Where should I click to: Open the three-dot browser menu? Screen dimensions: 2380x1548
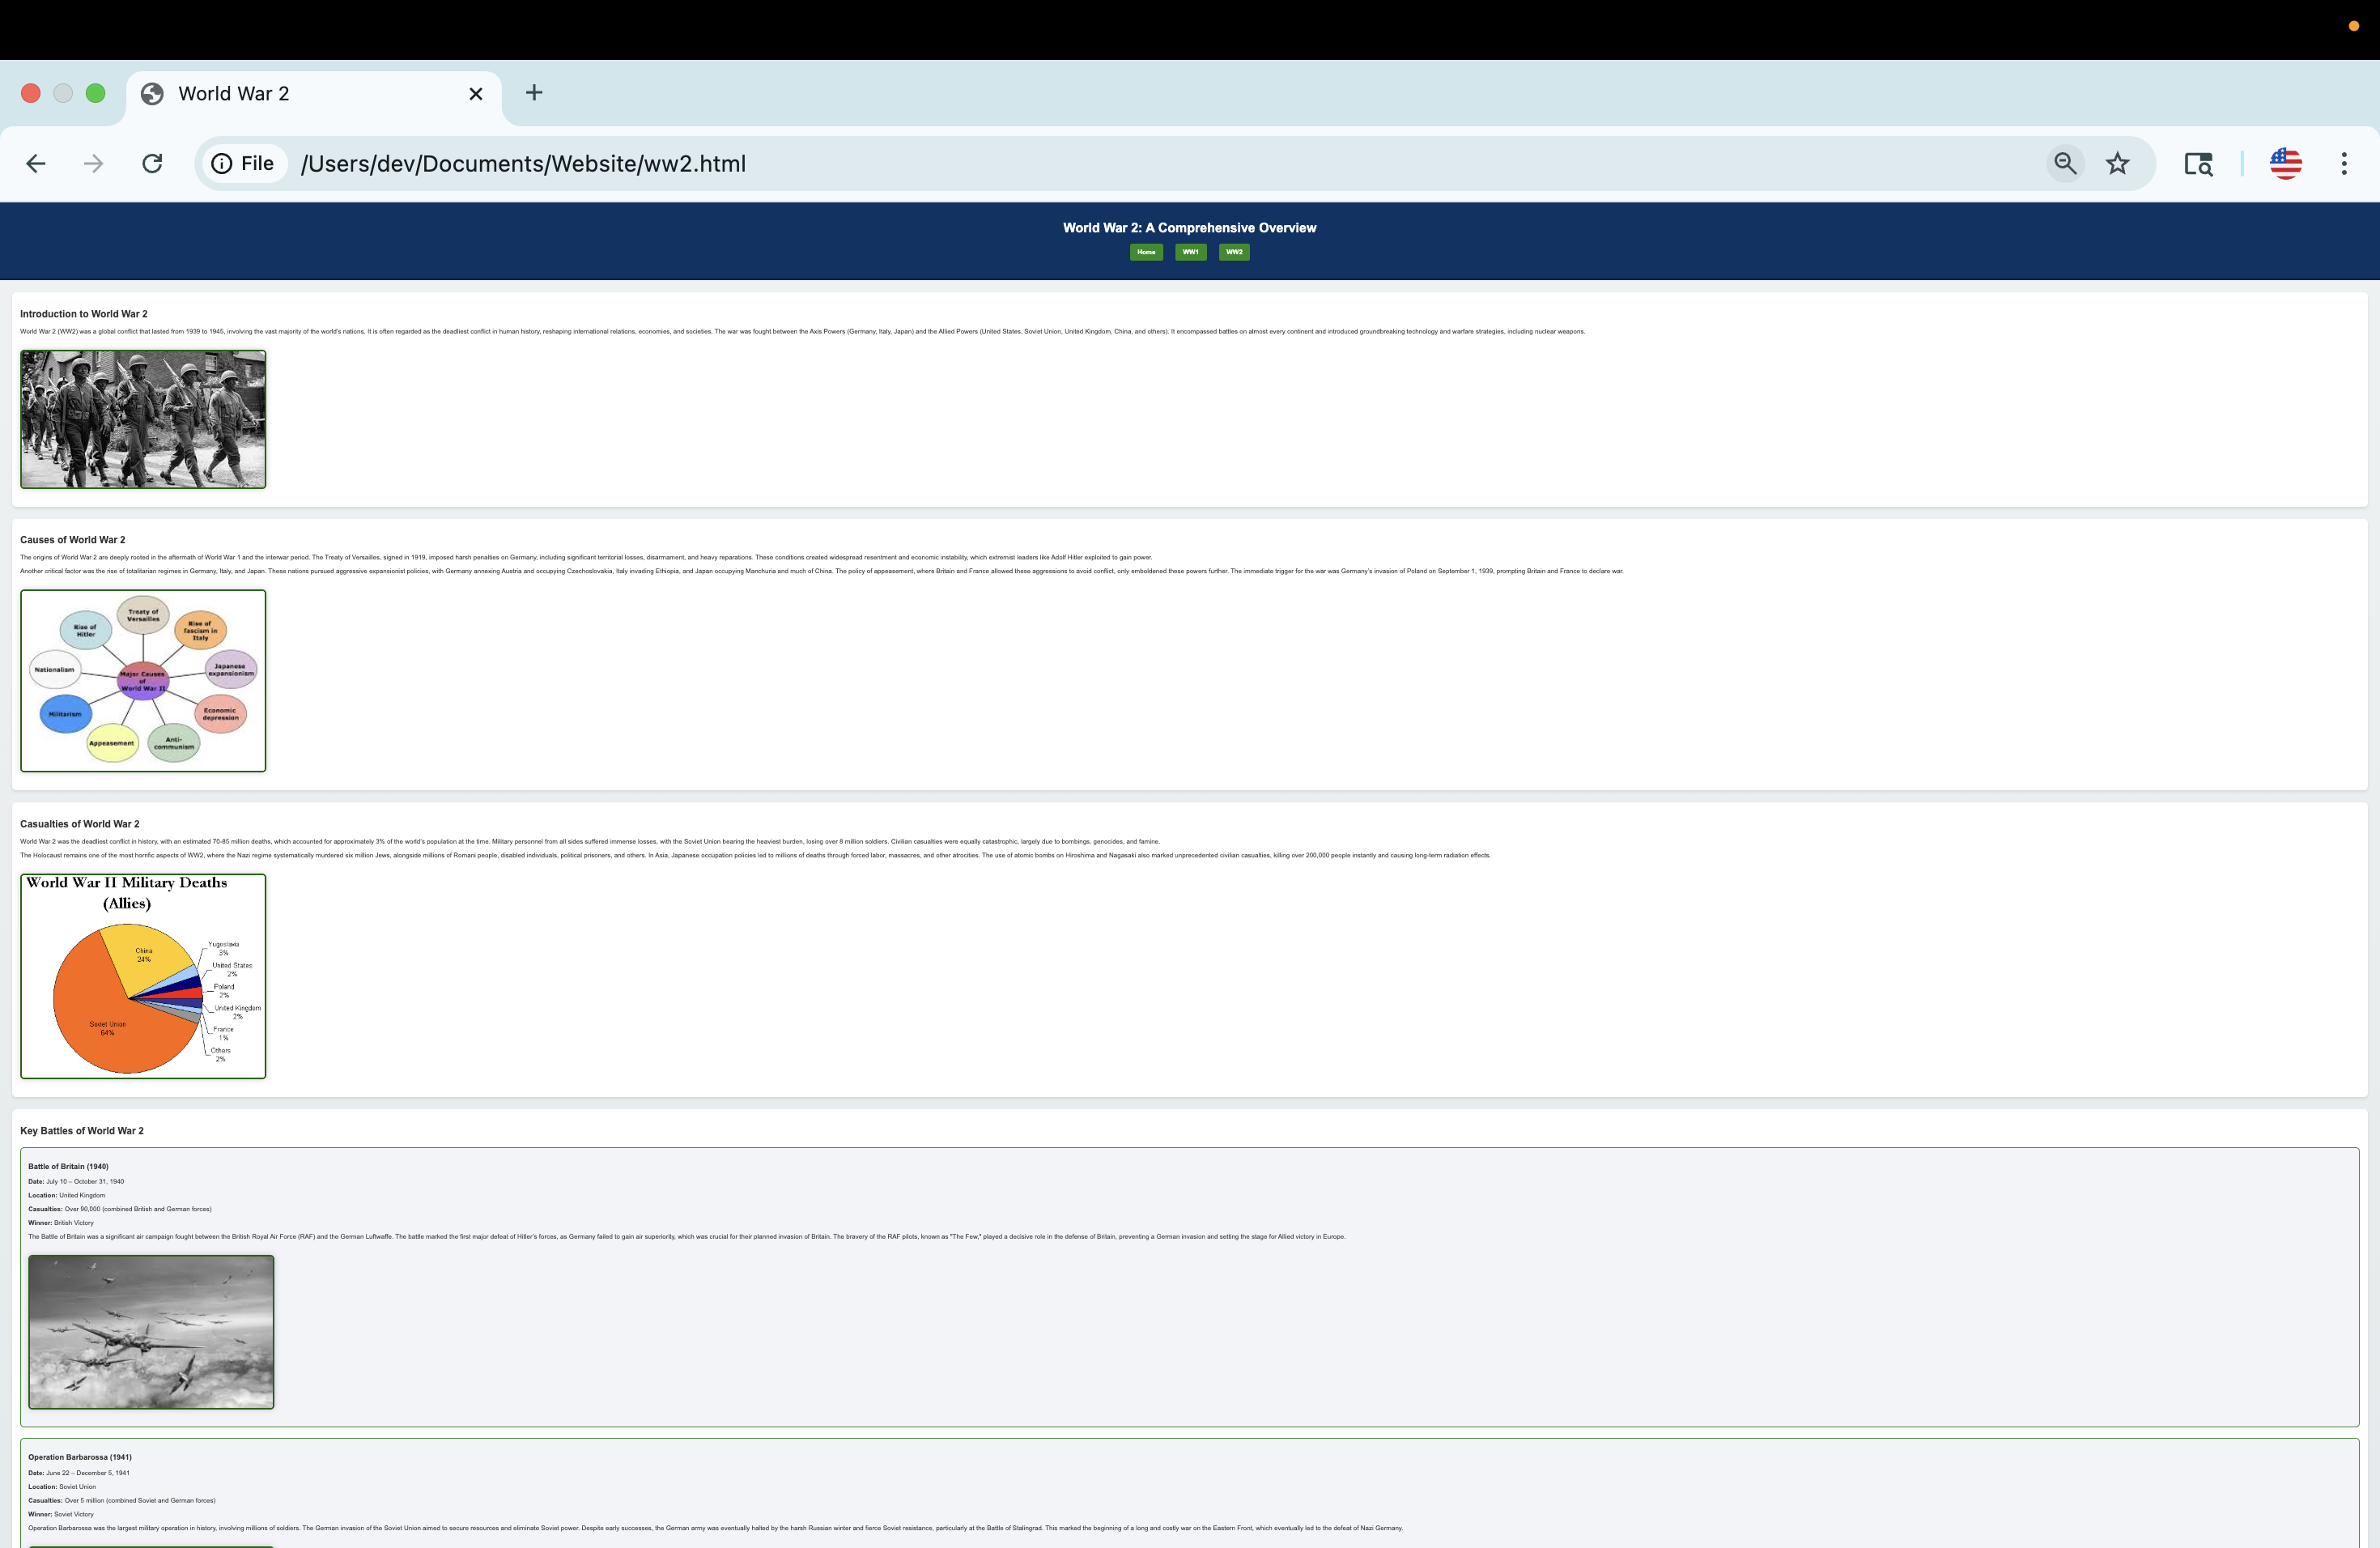click(x=2344, y=164)
